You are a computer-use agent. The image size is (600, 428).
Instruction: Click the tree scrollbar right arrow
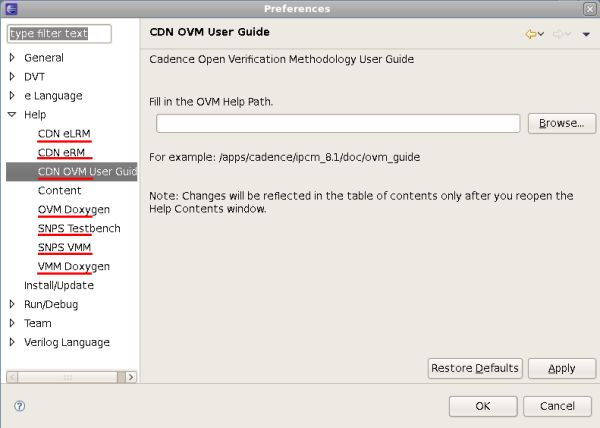point(131,377)
